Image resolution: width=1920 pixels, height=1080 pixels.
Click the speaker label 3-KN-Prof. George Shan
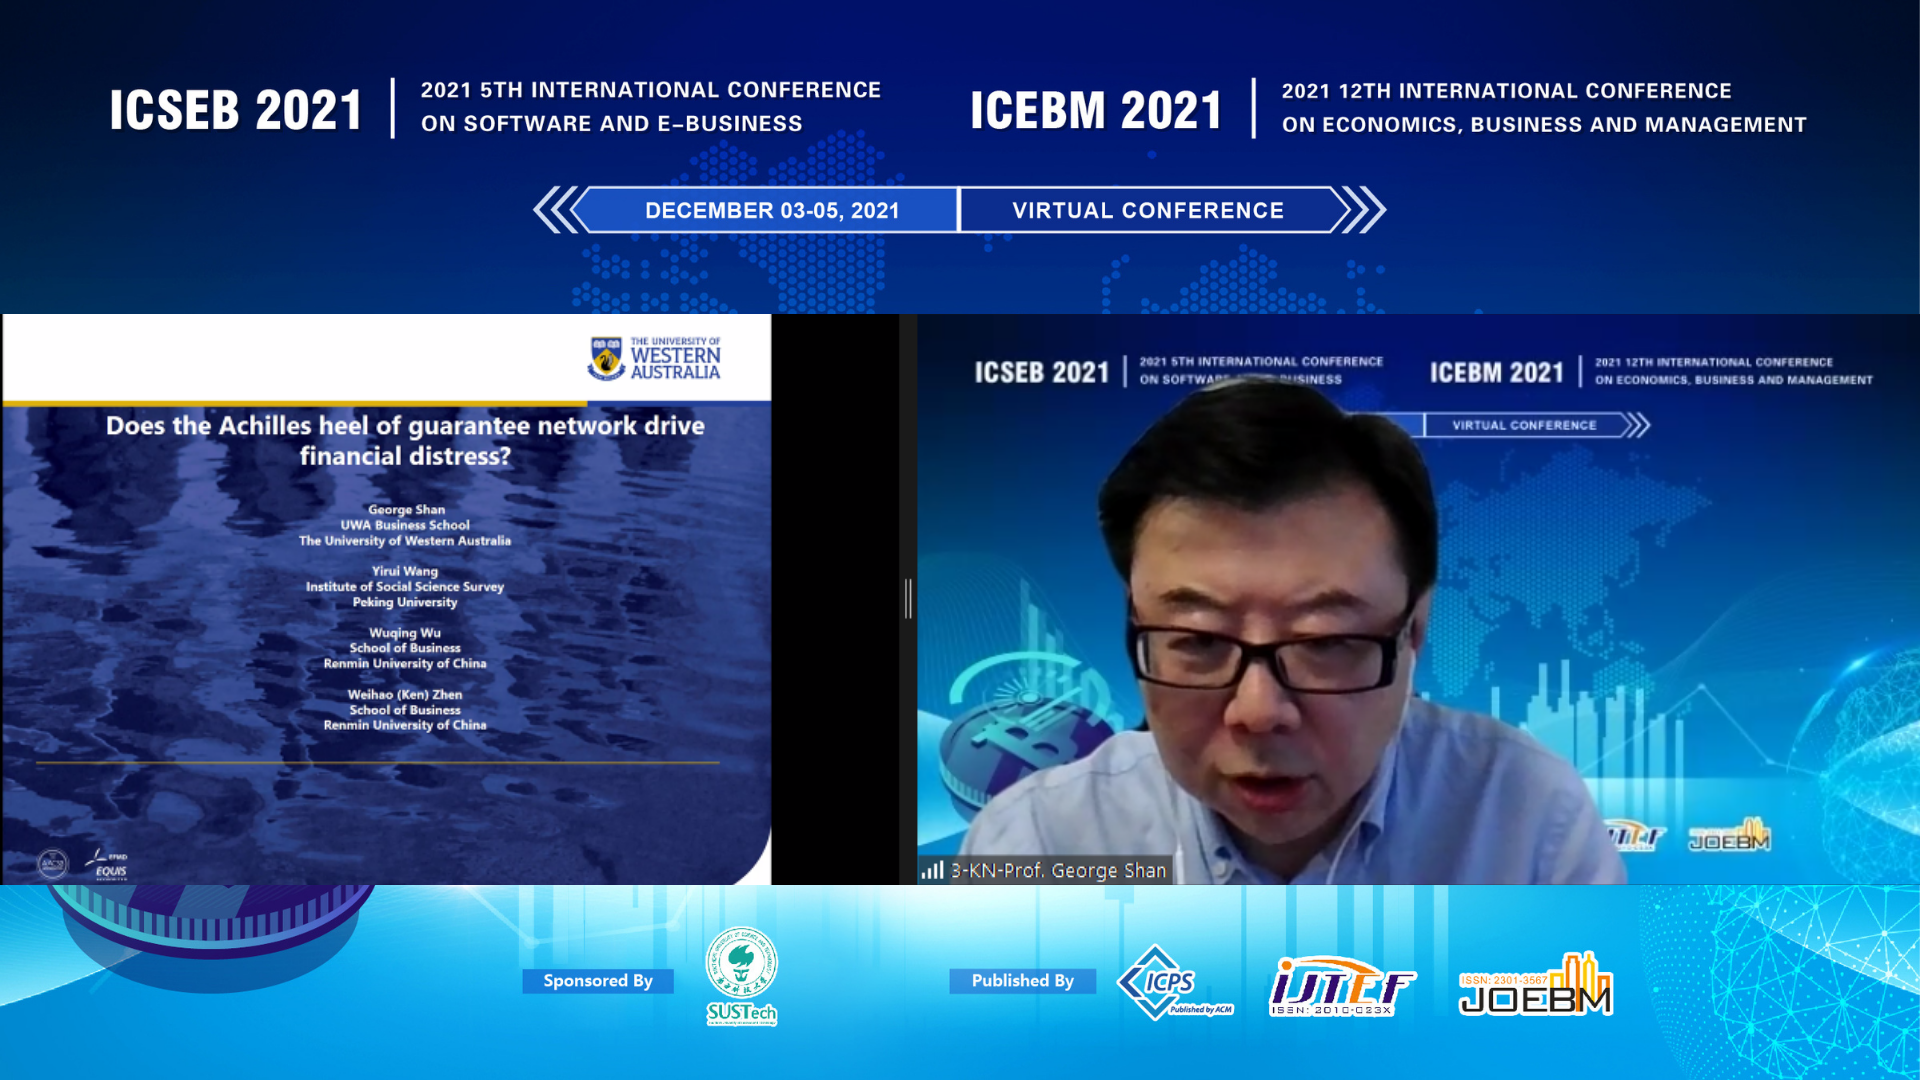pos(1058,870)
